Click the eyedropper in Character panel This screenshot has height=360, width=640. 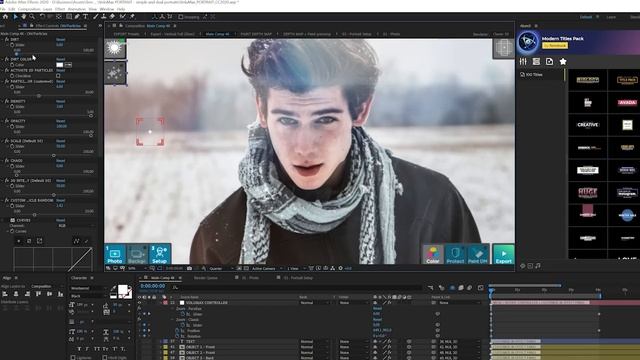coord(113,289)
